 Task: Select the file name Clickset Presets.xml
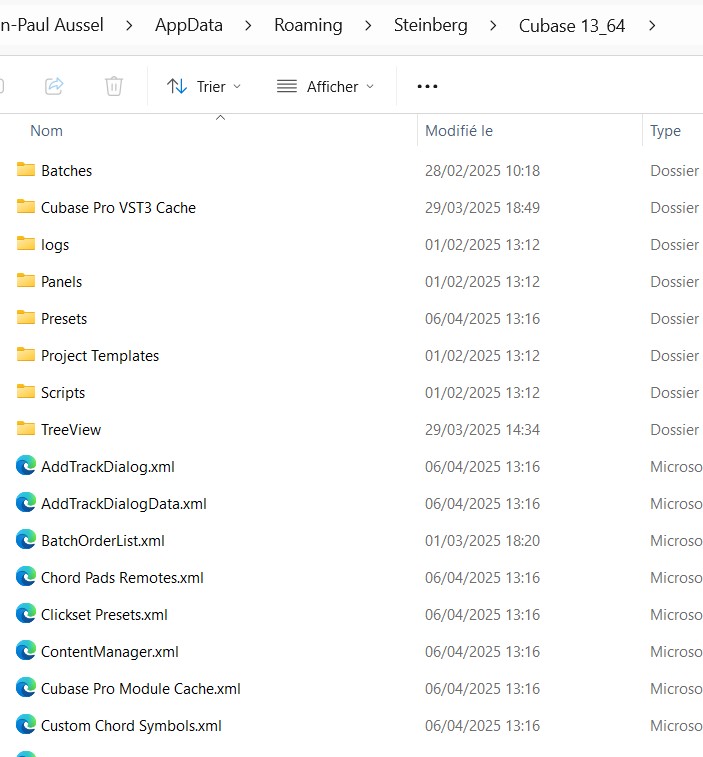click(104, 615)
